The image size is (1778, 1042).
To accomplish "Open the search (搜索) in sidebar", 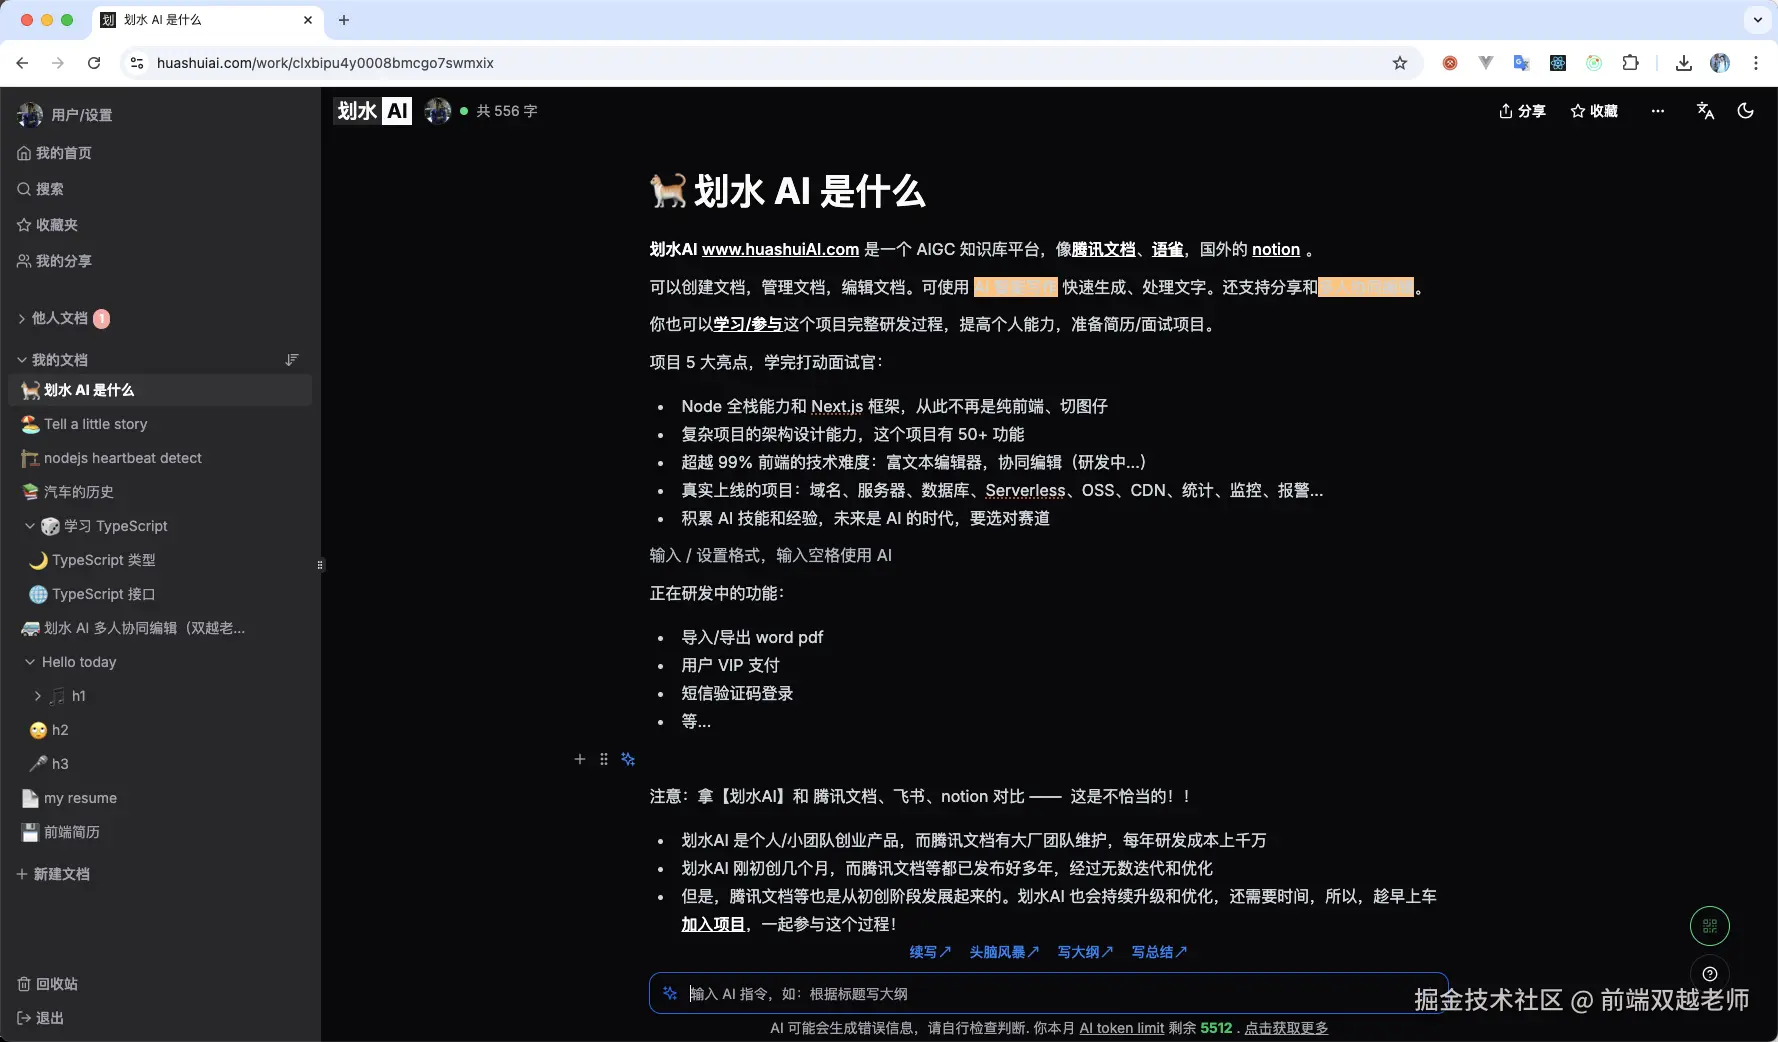I will (49, 189).
